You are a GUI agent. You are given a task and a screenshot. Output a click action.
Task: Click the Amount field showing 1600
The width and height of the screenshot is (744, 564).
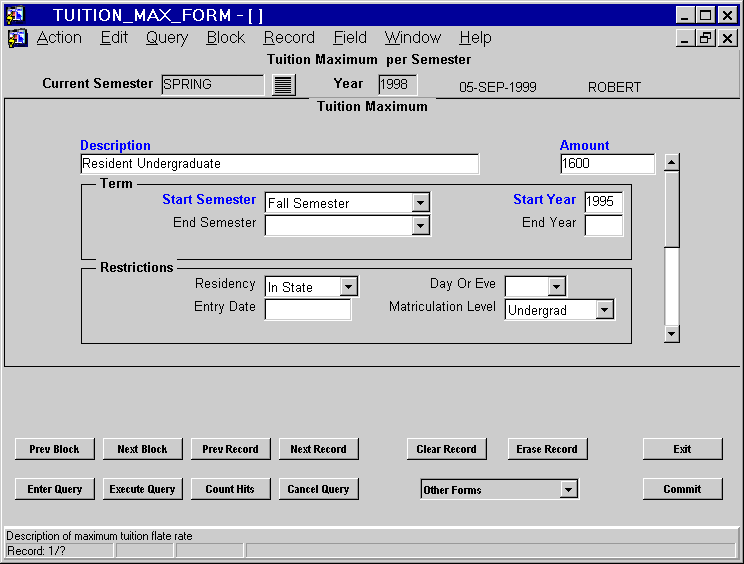[607, 164]
